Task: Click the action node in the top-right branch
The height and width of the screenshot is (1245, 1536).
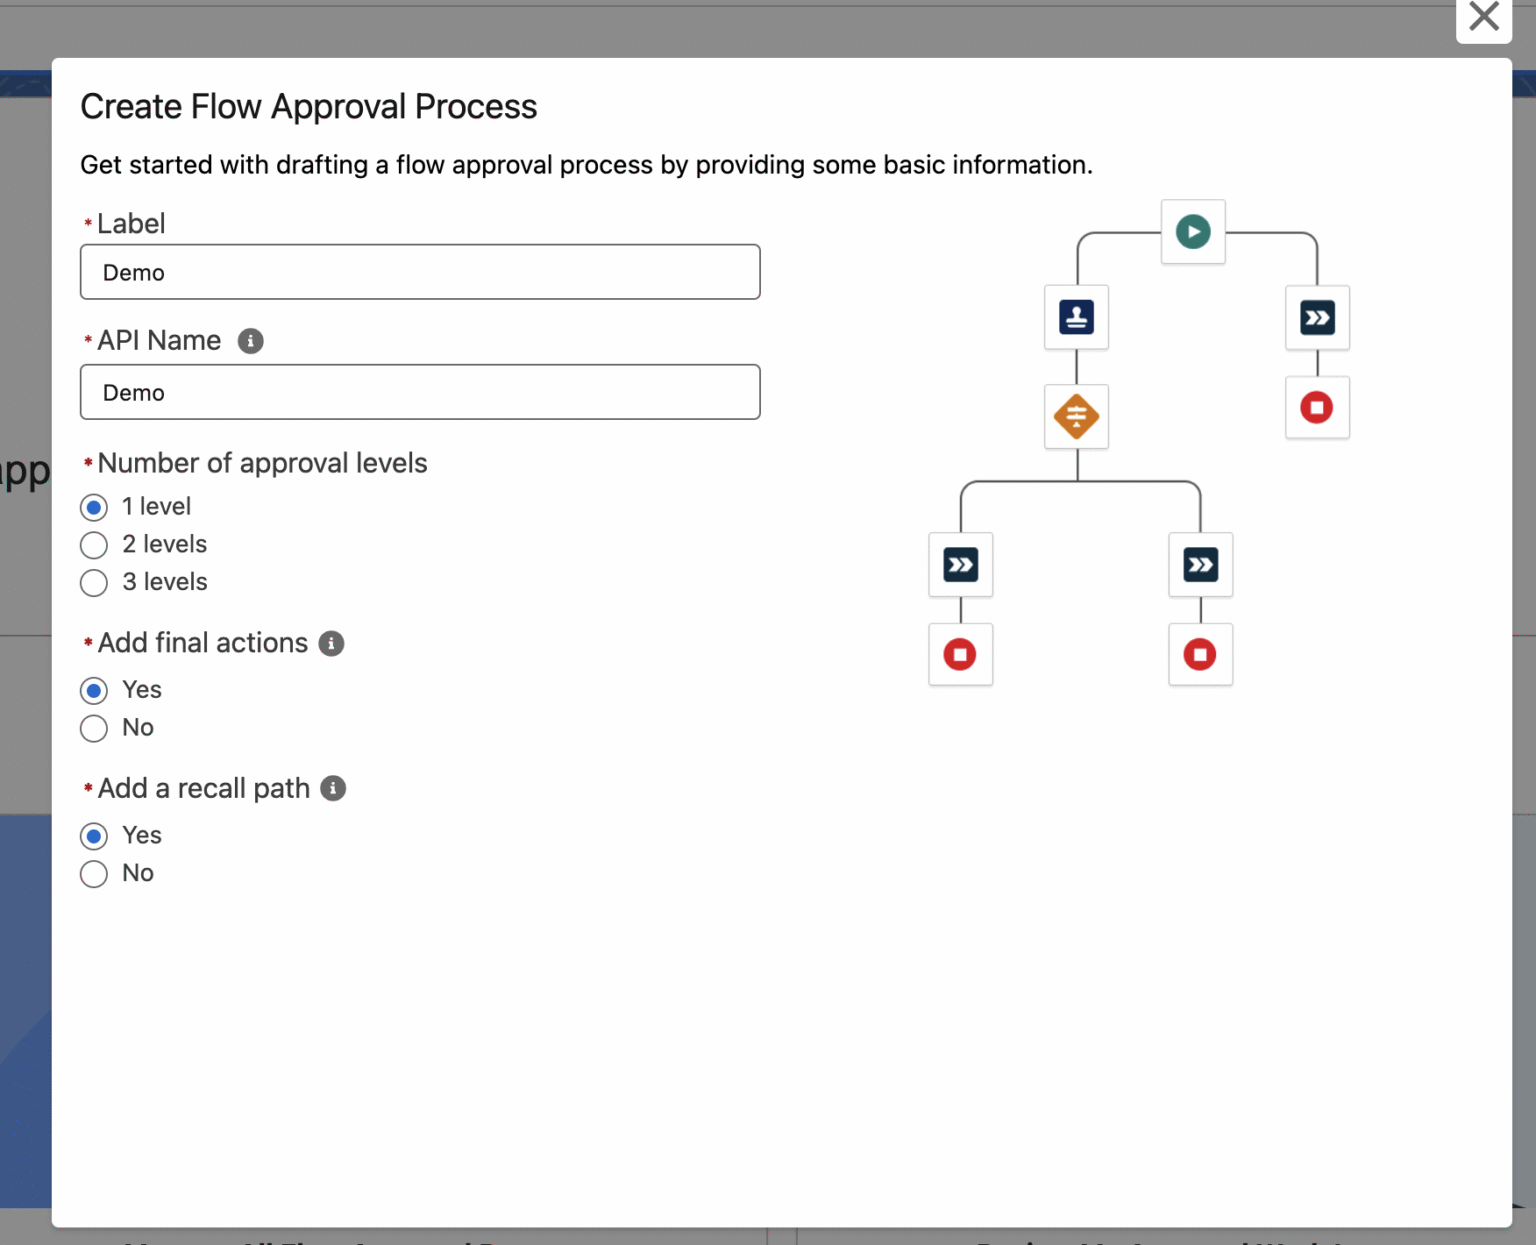Action: point(1317,318)
